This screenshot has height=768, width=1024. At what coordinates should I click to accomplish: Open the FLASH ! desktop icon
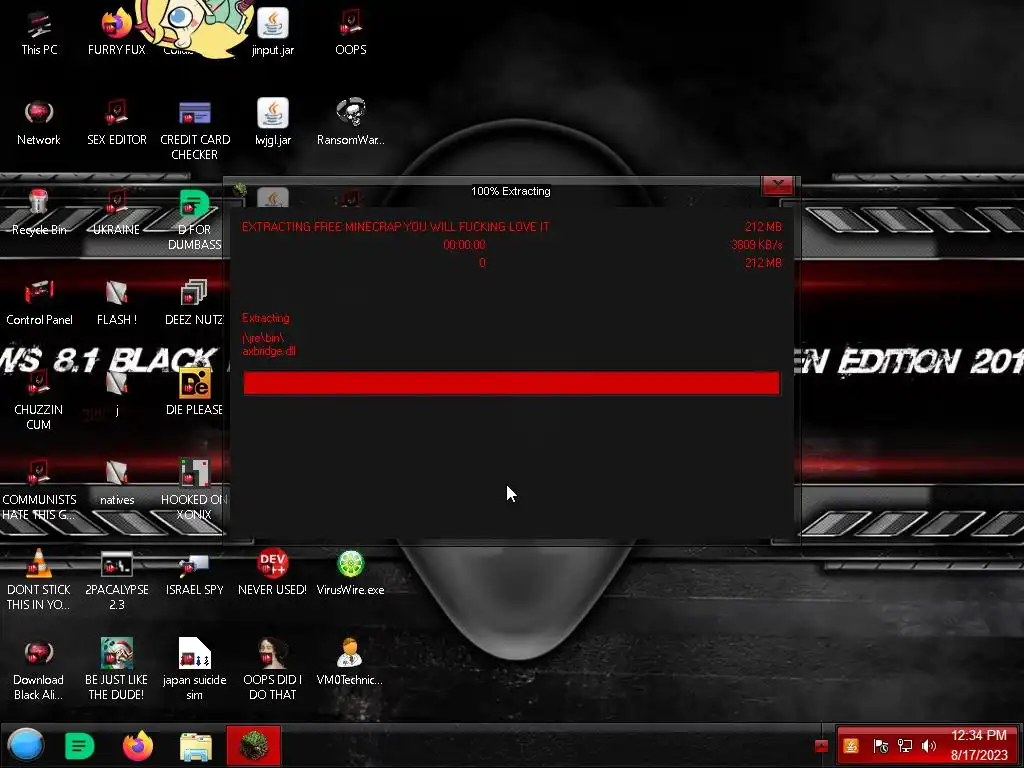pos(116,302)
